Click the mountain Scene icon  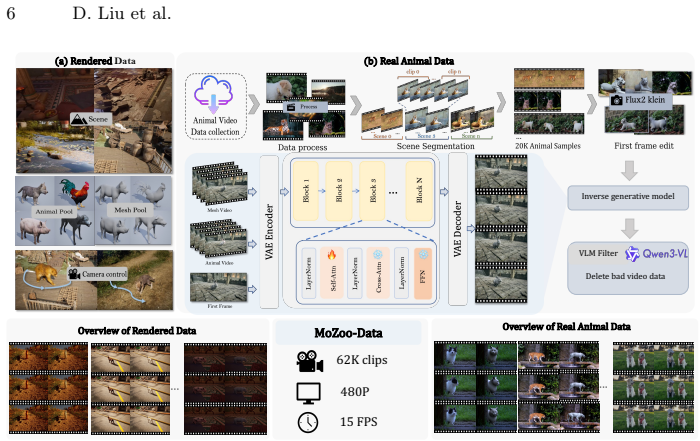coord(79,119)
